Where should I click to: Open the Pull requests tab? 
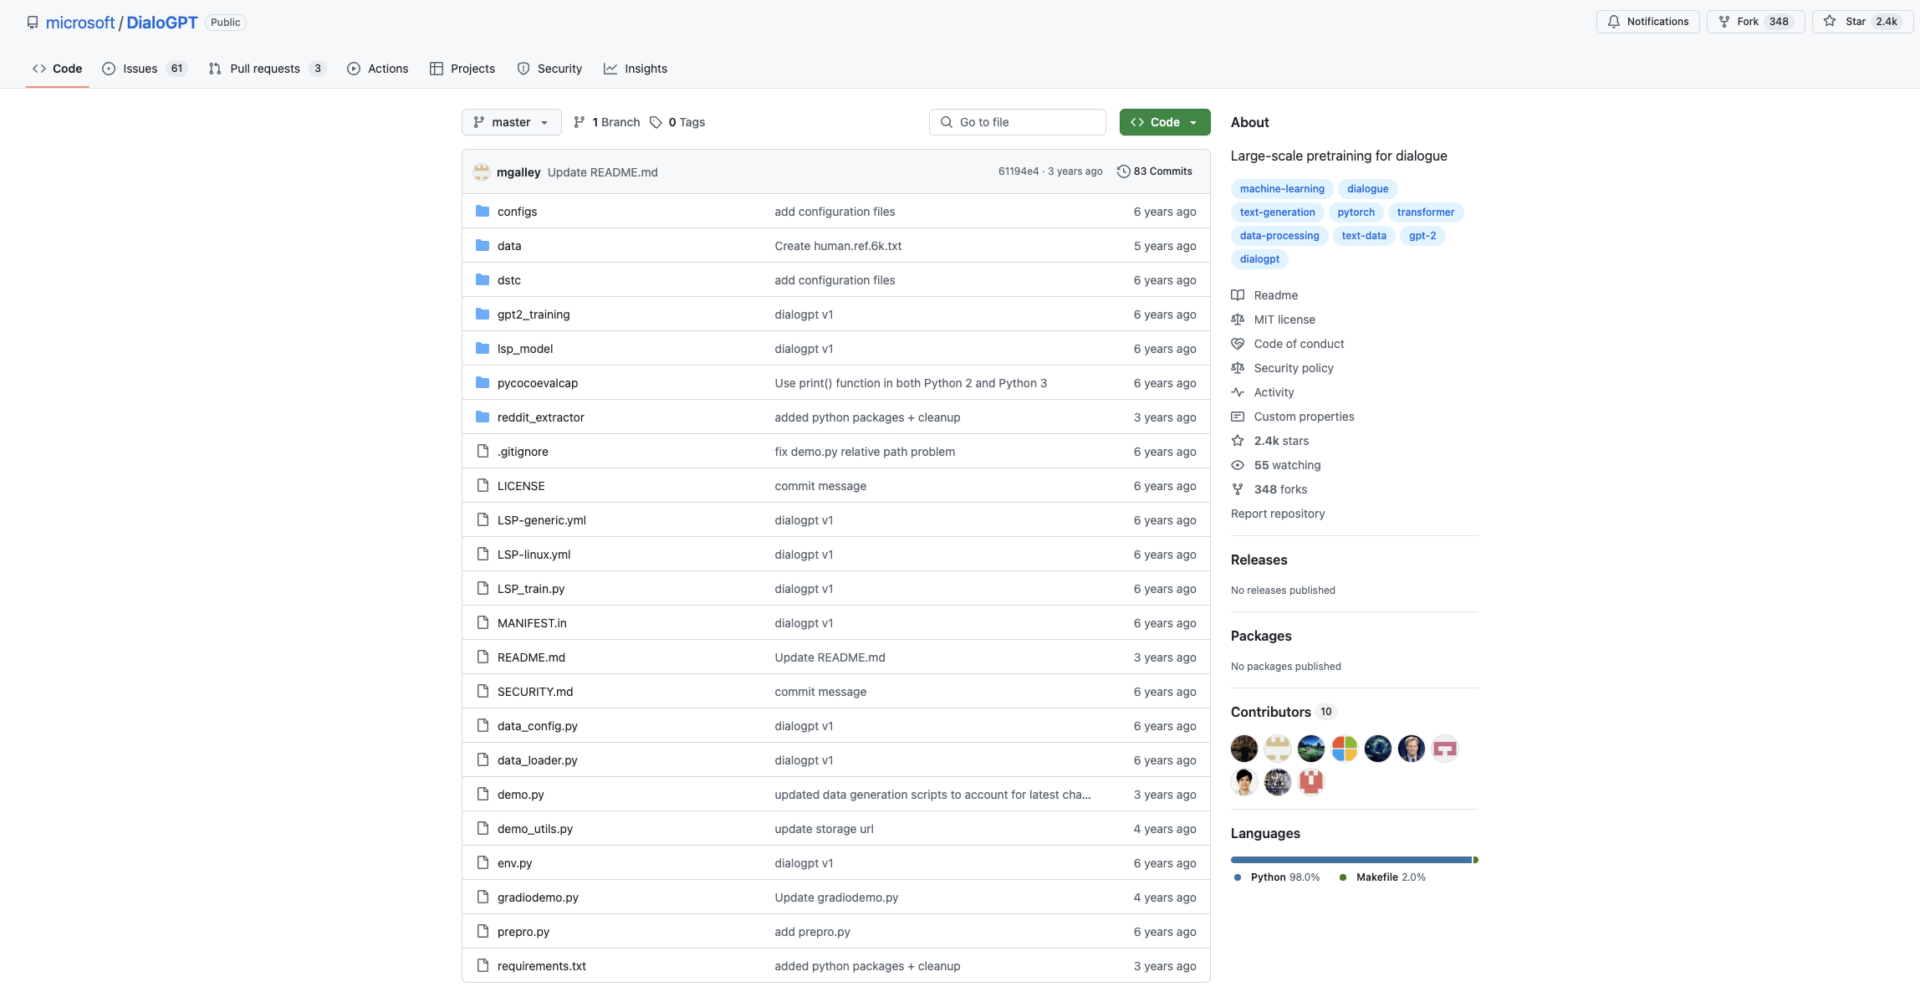coord(267,69)
